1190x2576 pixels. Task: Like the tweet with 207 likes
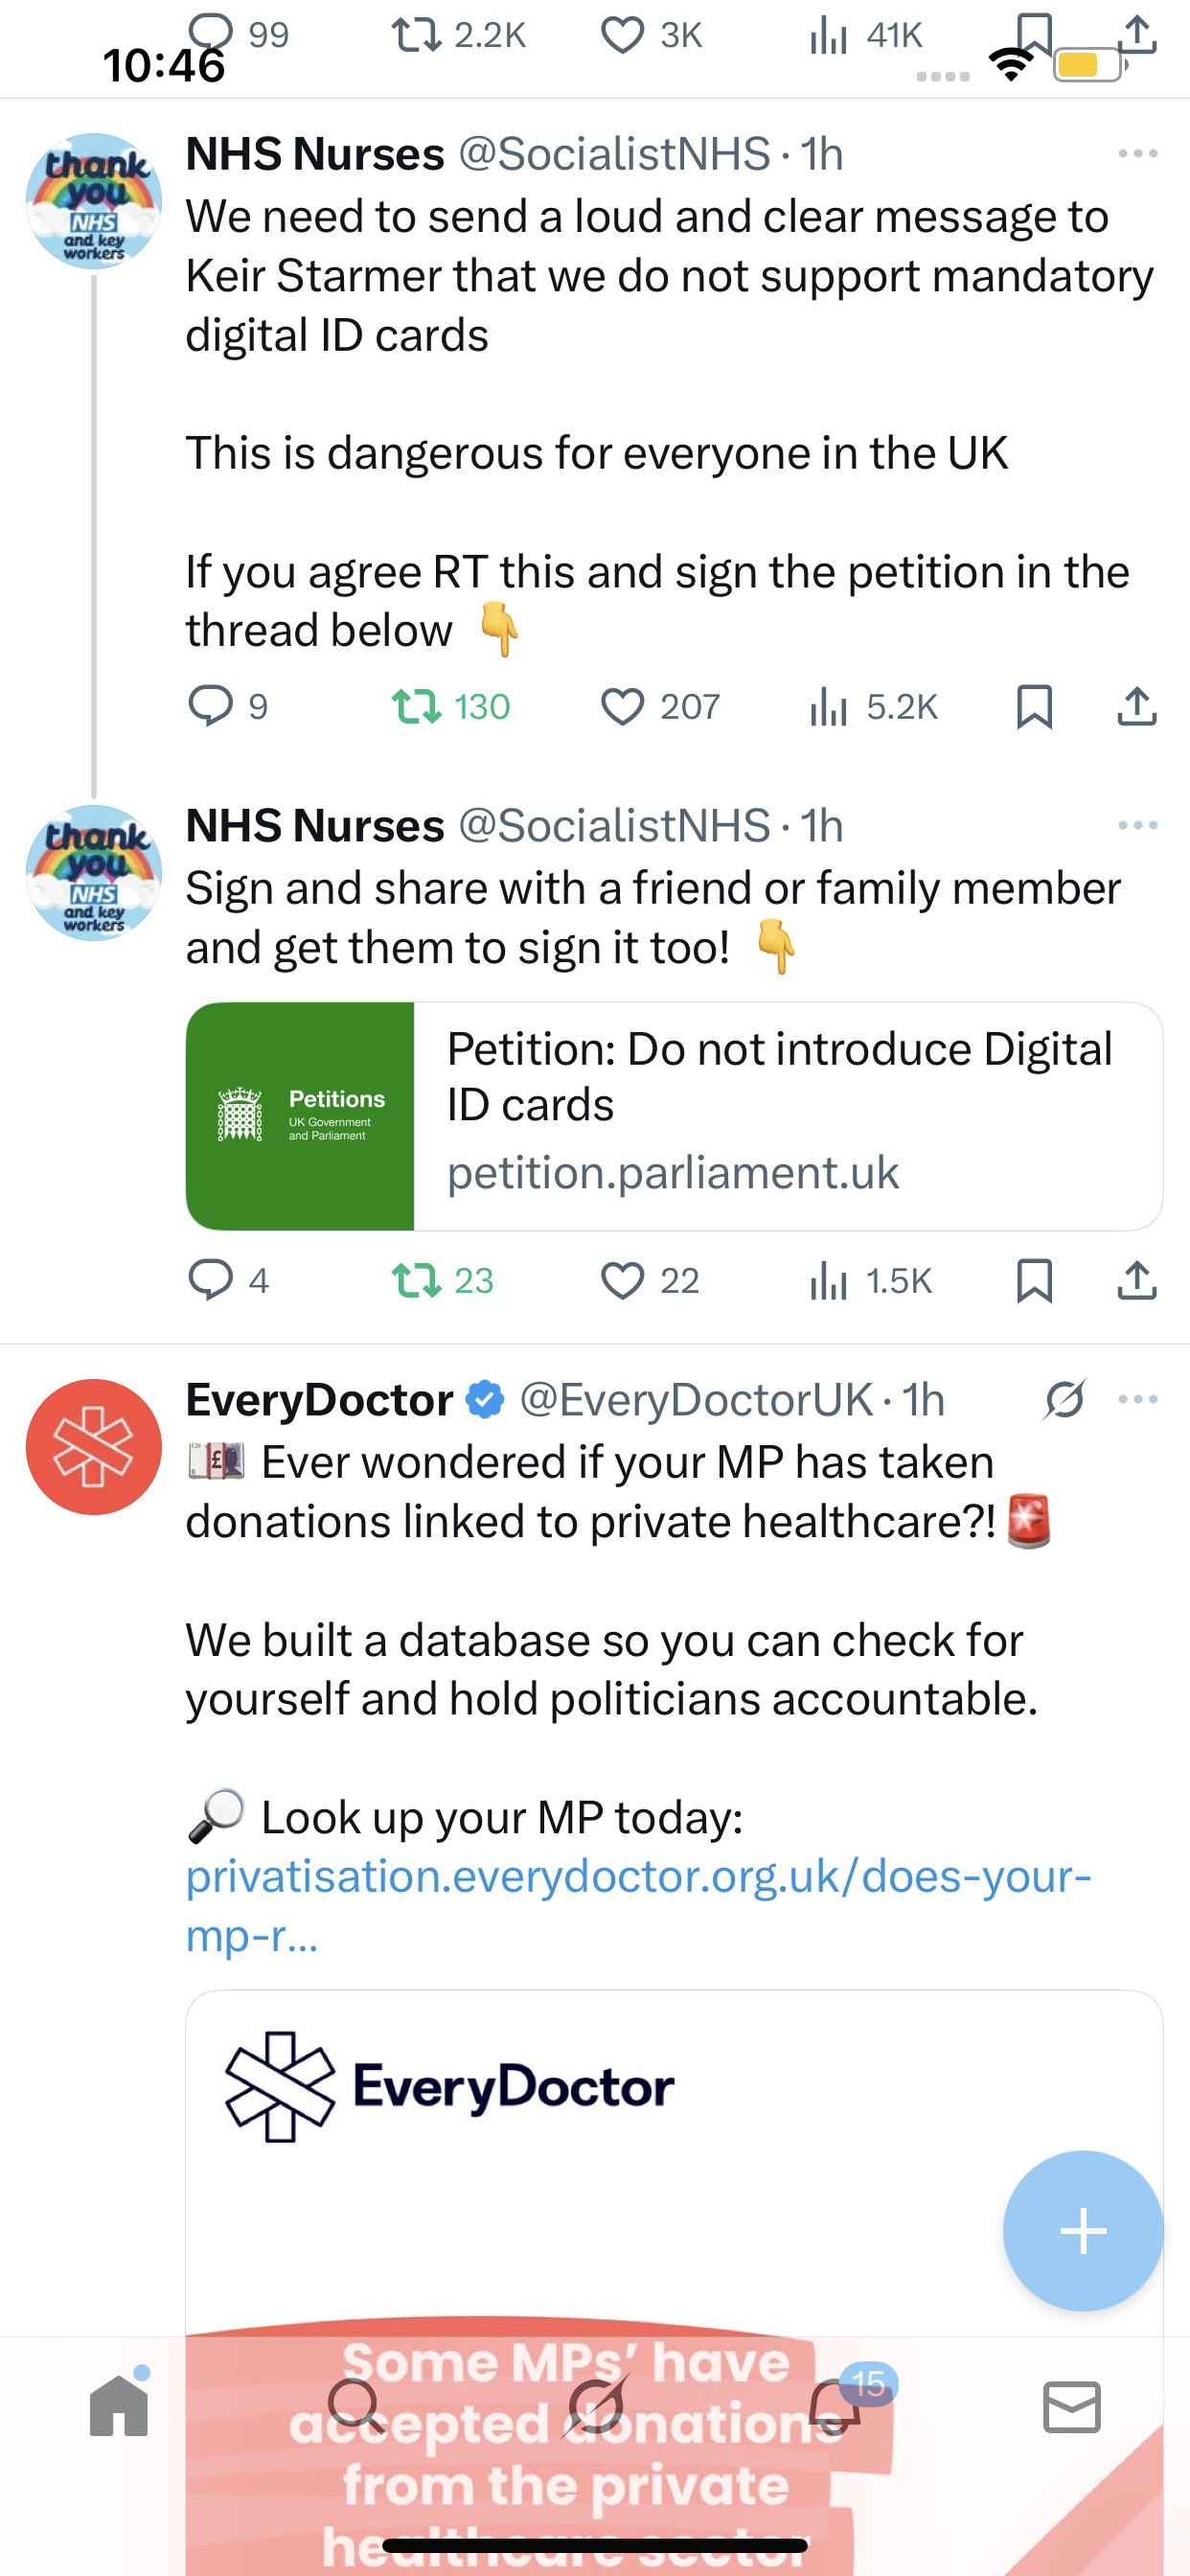pos(622,706)
